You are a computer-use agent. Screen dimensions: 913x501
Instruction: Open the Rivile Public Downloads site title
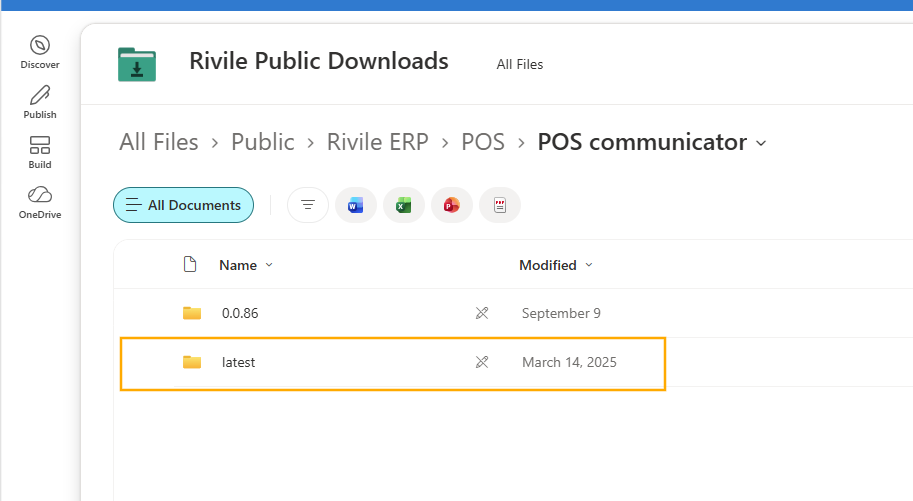(319, 61)
